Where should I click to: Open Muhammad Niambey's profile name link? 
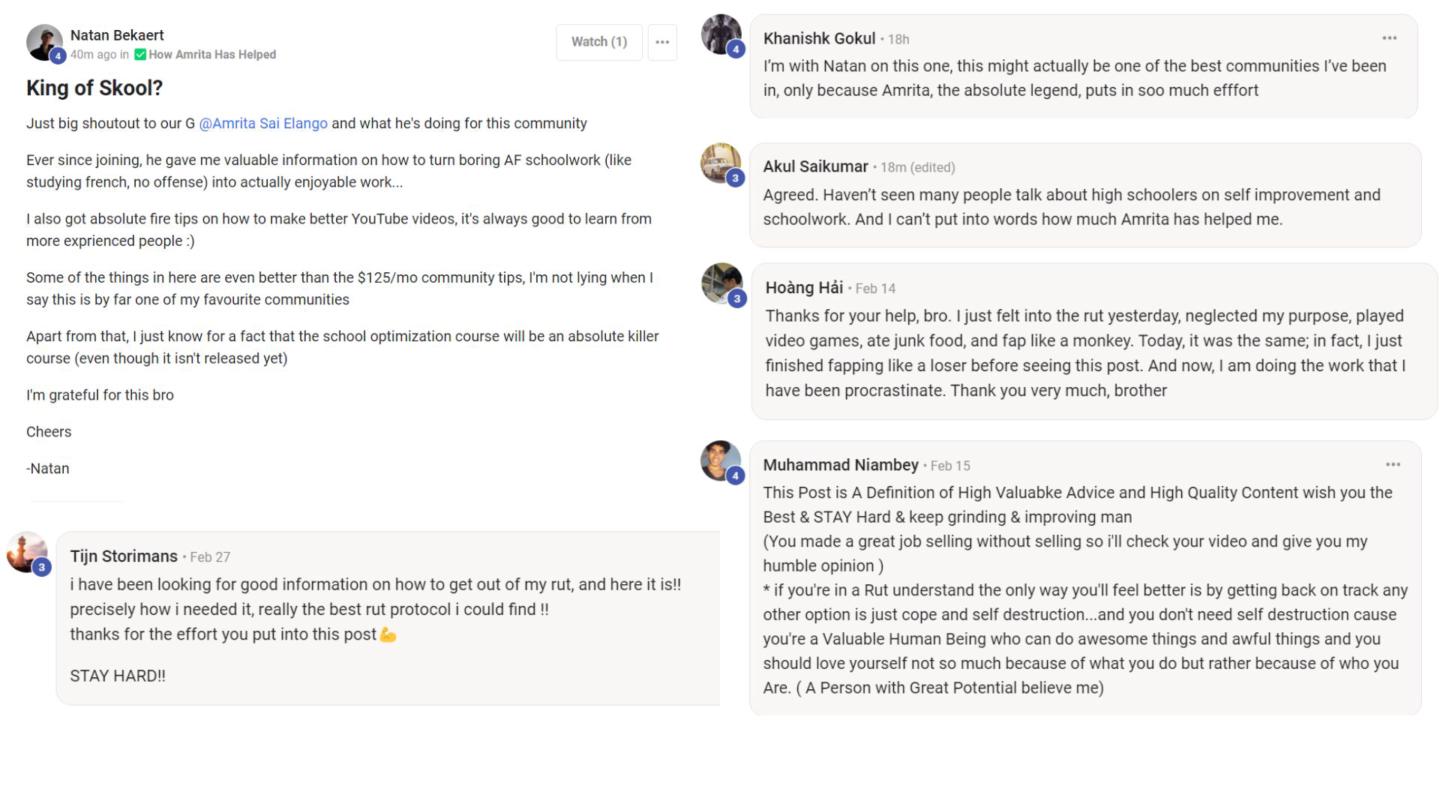coord(840,465)
